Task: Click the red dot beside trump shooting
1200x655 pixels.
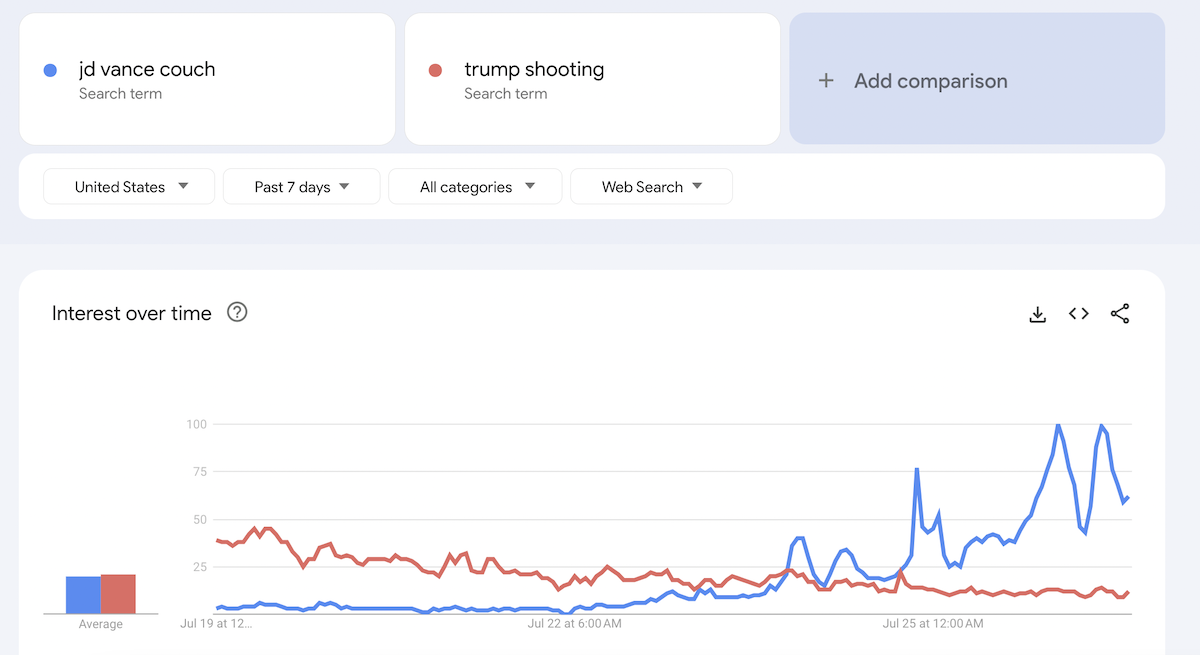Action: pyautogui.click(x=435, y=70)
